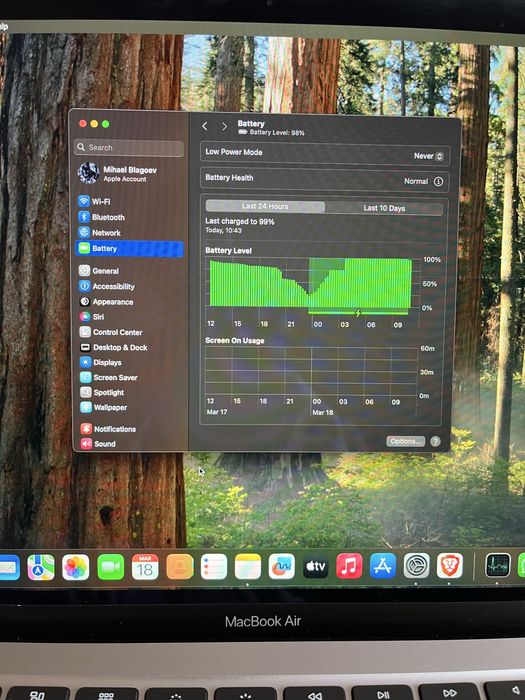Click the 'Battery Level: 98%' subtitle
This screenshot has height=700, width=525.
click(x=277, y=133)
